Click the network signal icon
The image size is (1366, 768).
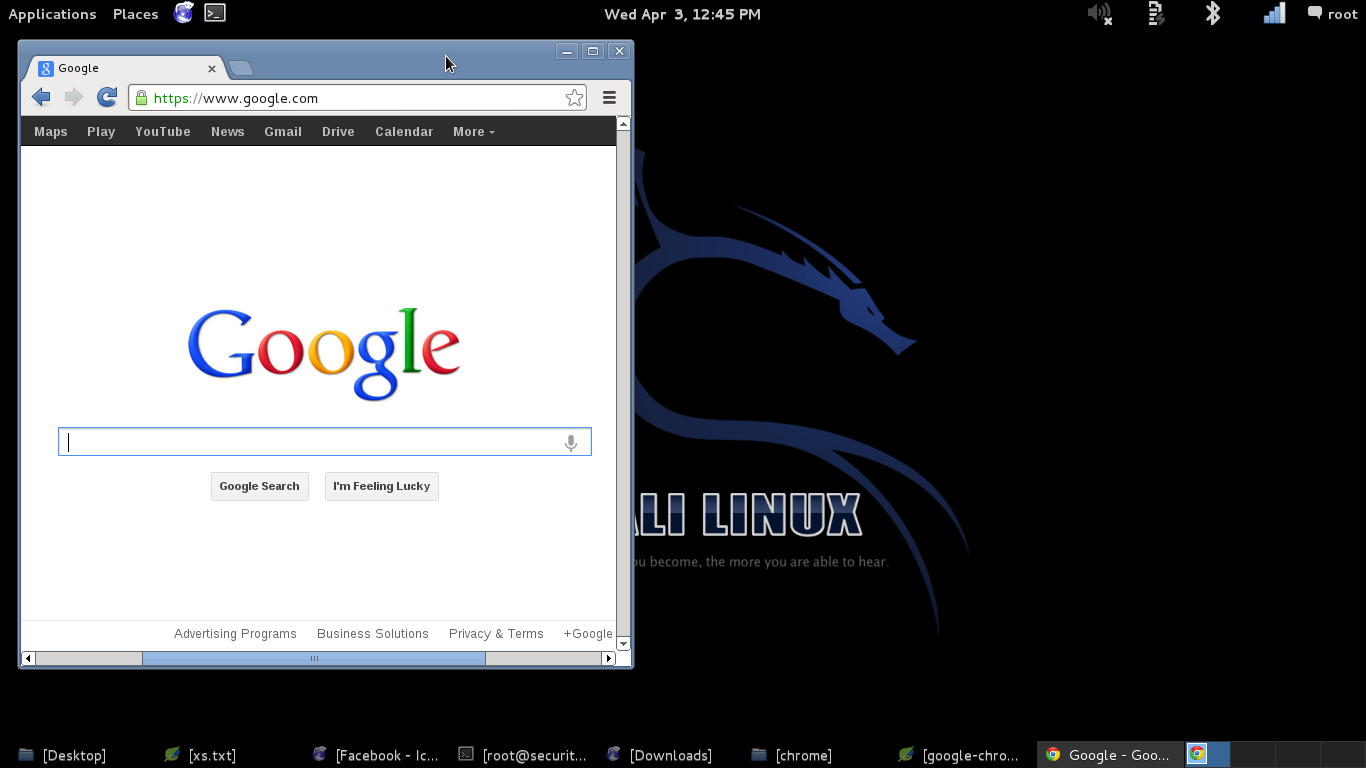coord(1274,13)
